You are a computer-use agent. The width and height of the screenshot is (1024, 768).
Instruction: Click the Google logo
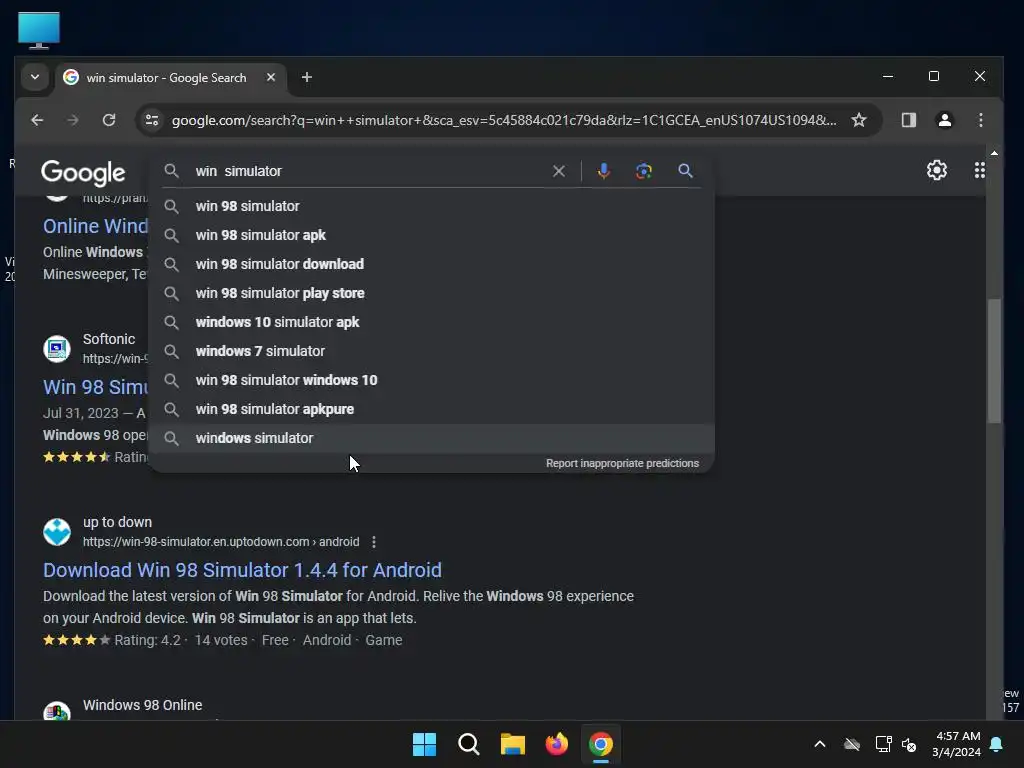tap(83, 172)
